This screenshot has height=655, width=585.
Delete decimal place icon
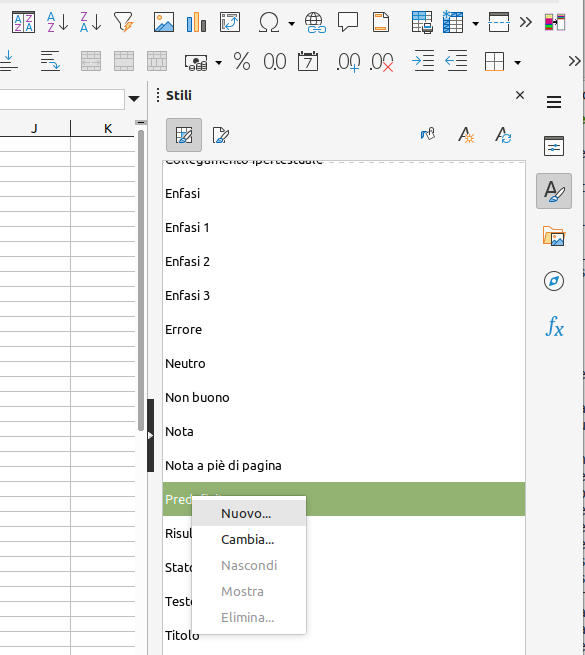pyautogui.click(x=382, y=62)
